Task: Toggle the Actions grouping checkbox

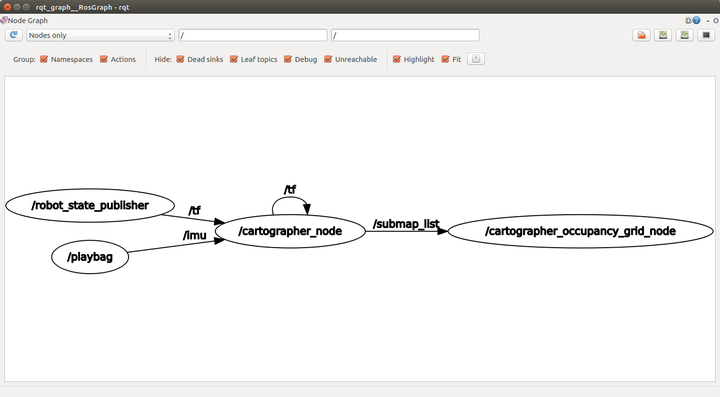Action: click(104, 59)
